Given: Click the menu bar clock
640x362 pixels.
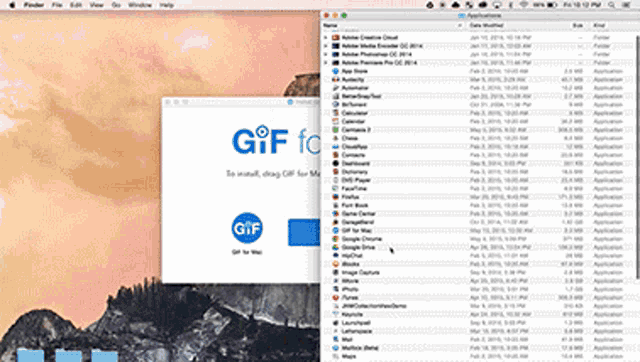Looking at the screenshot, I should click(x=582, y=5).
